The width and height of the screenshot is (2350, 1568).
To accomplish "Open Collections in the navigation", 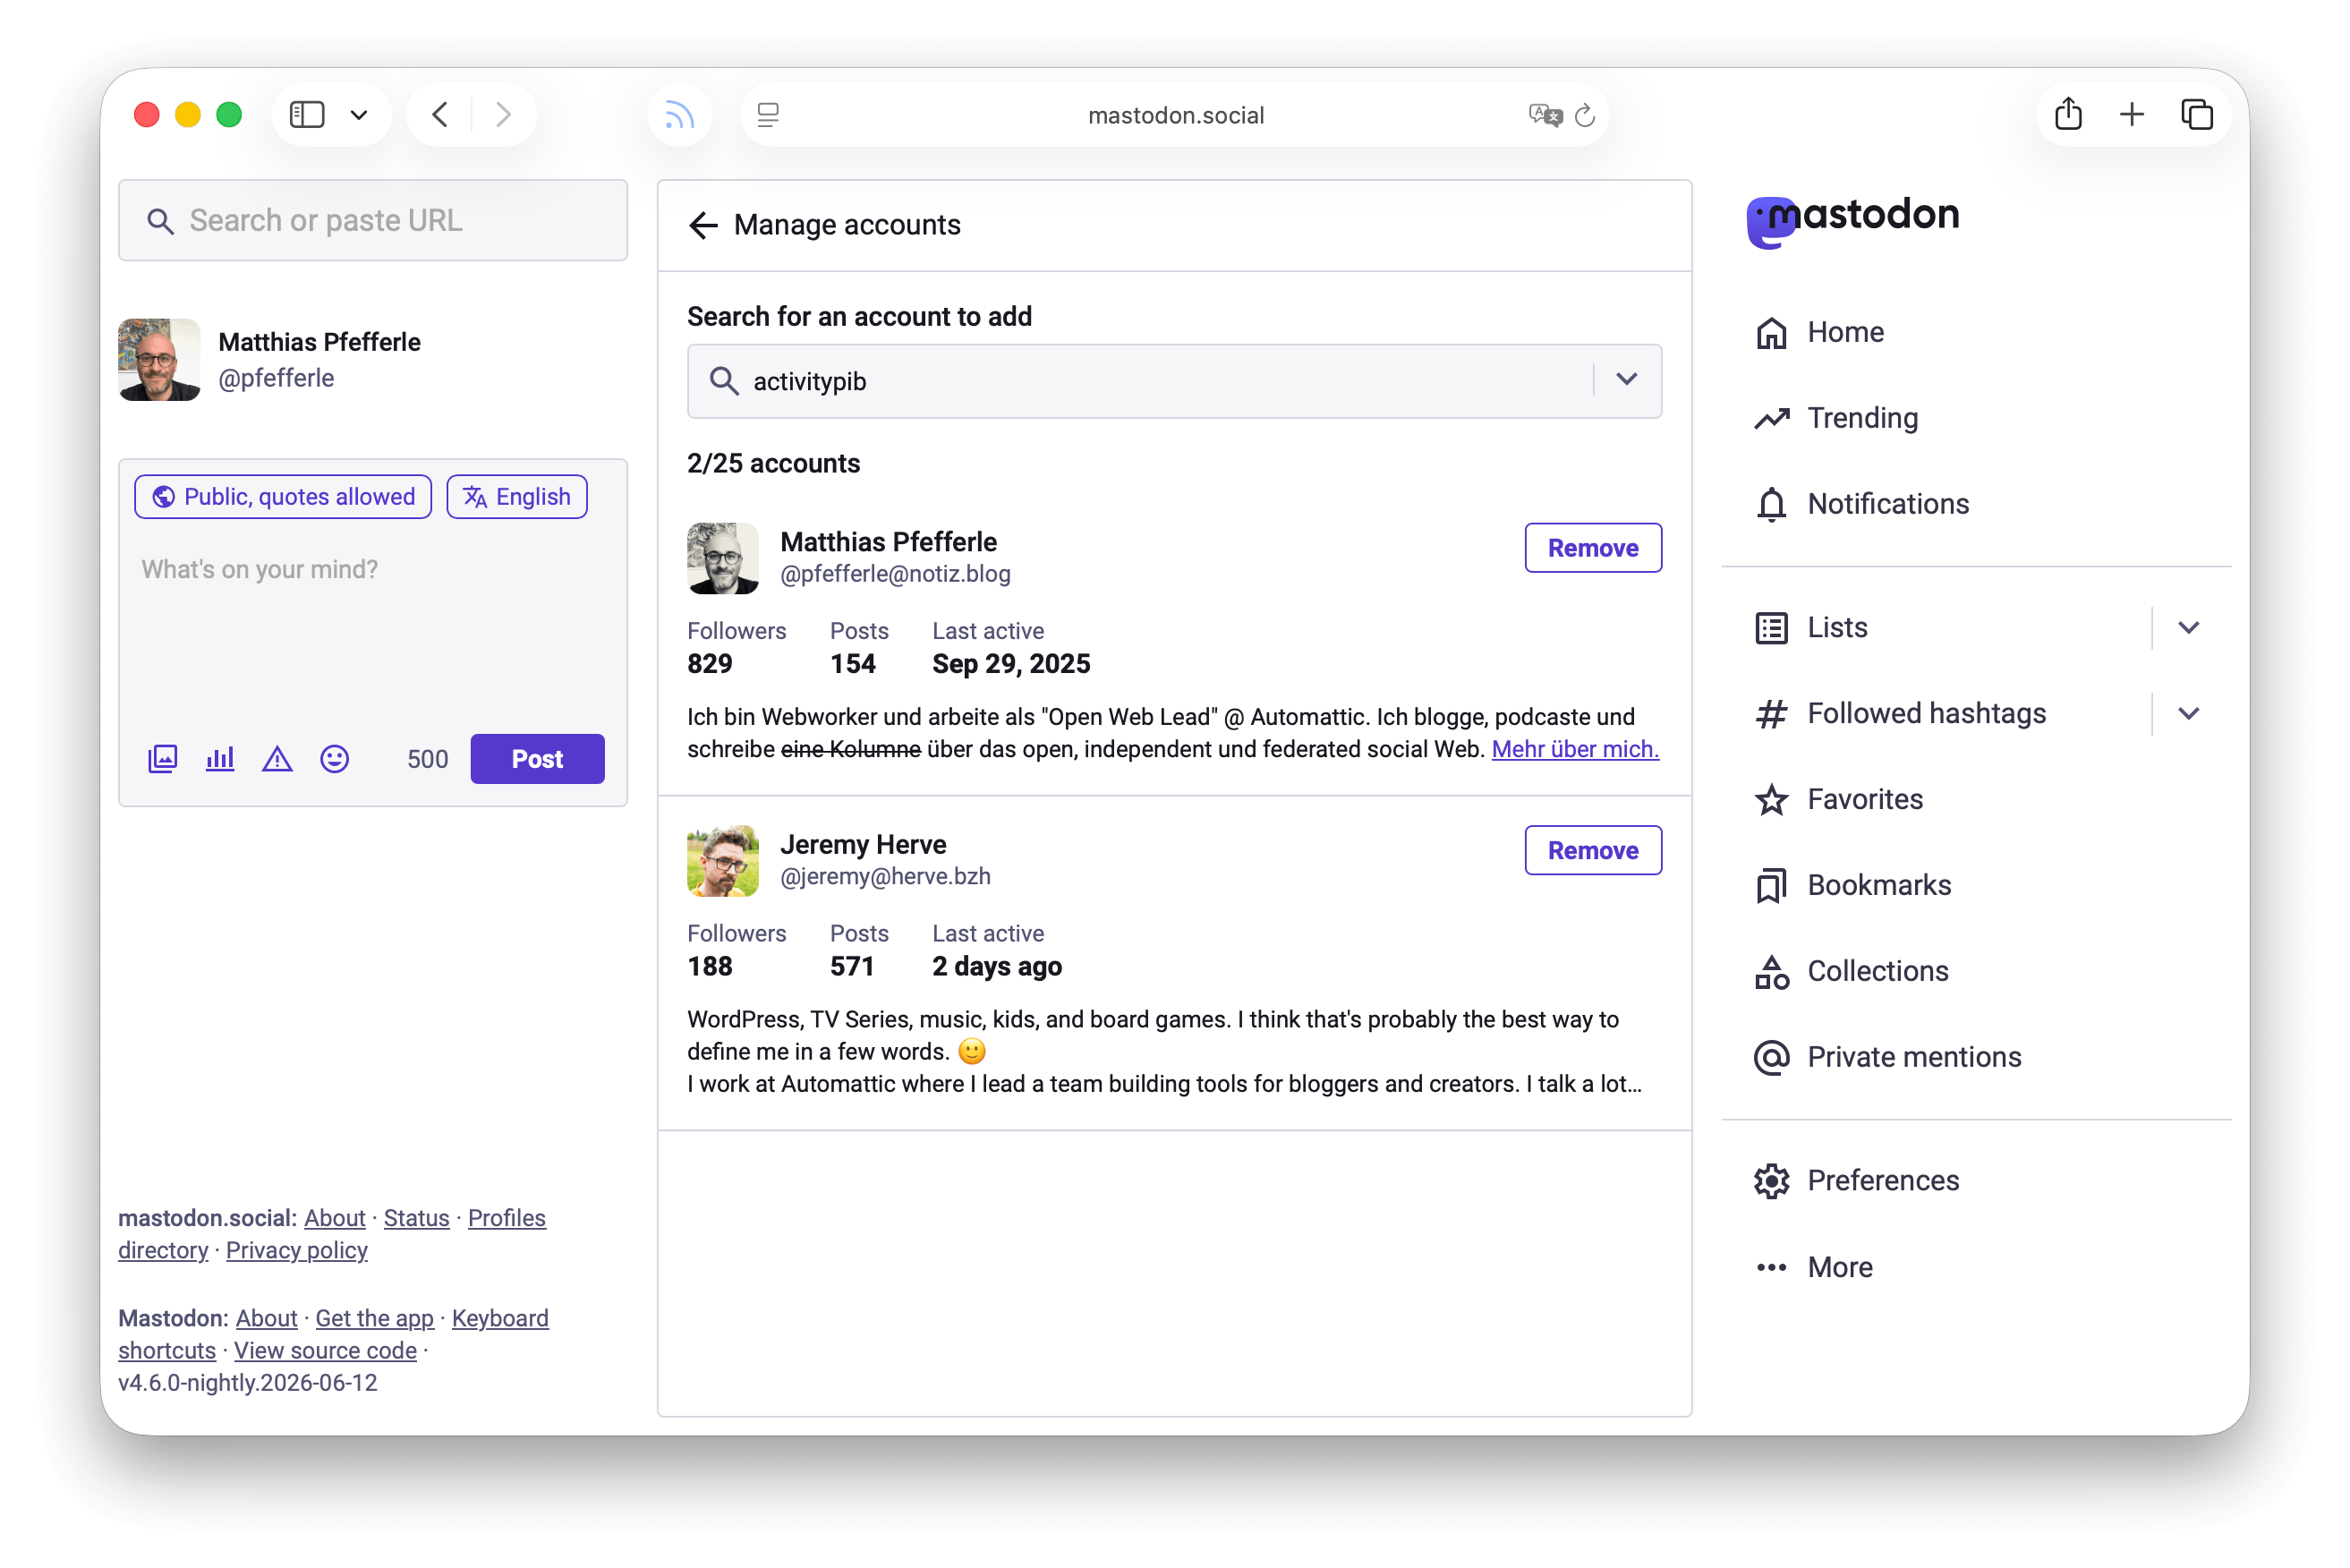I will coord(1851,971).
